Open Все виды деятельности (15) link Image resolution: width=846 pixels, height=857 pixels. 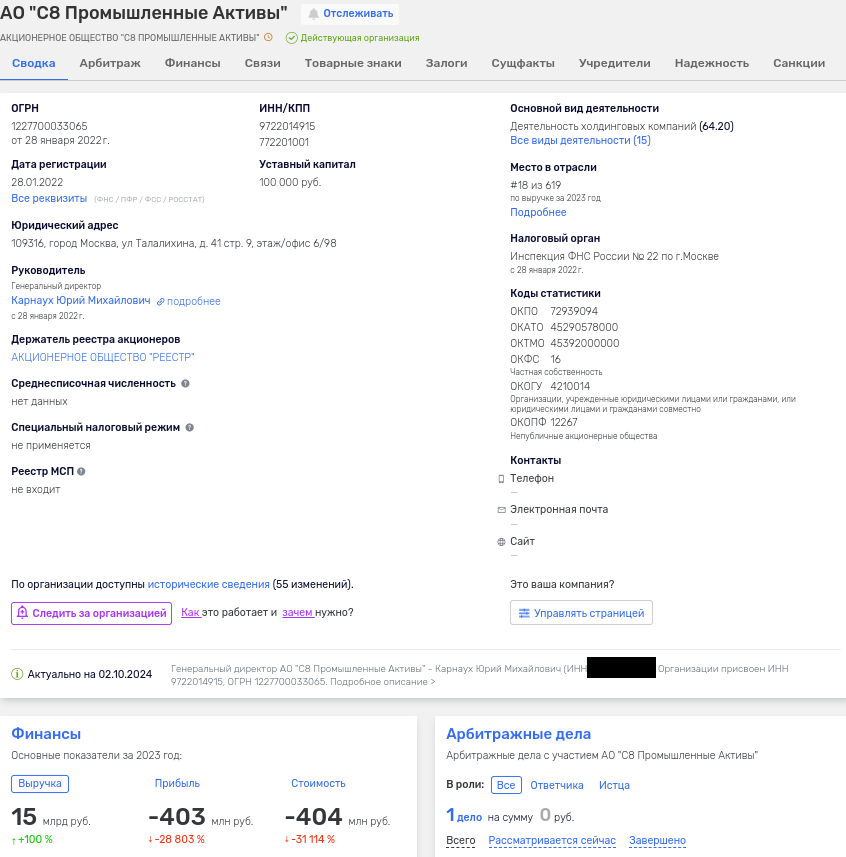click(580, 140)
